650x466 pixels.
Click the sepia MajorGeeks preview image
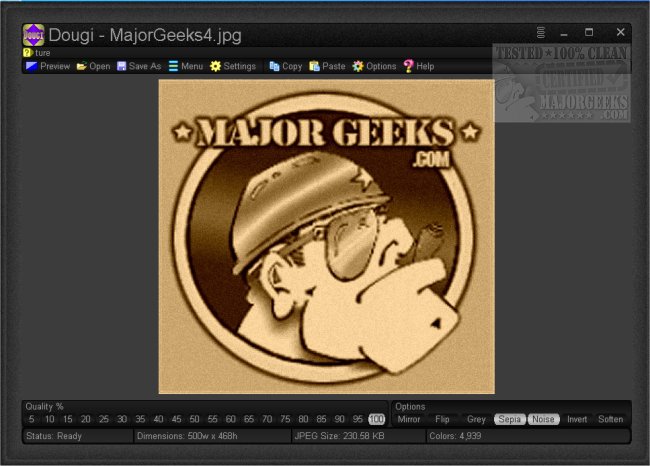(327, 236)
